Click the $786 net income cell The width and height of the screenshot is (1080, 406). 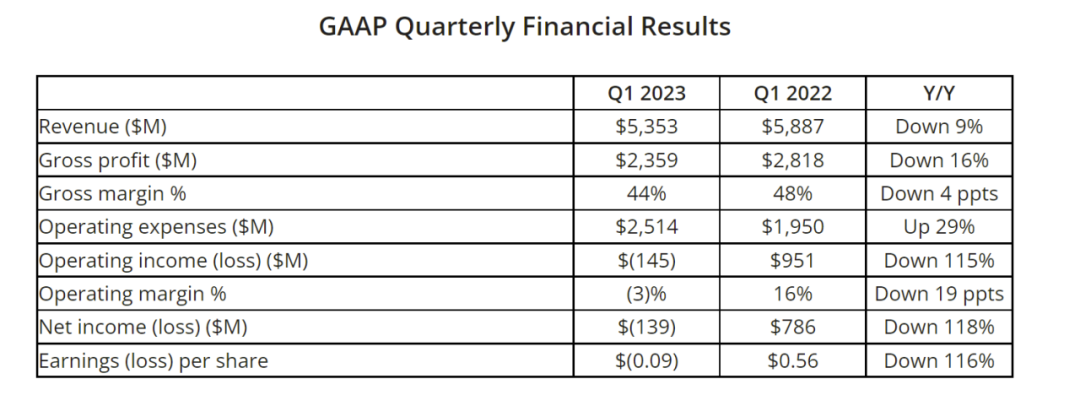[x=793, y=327]
